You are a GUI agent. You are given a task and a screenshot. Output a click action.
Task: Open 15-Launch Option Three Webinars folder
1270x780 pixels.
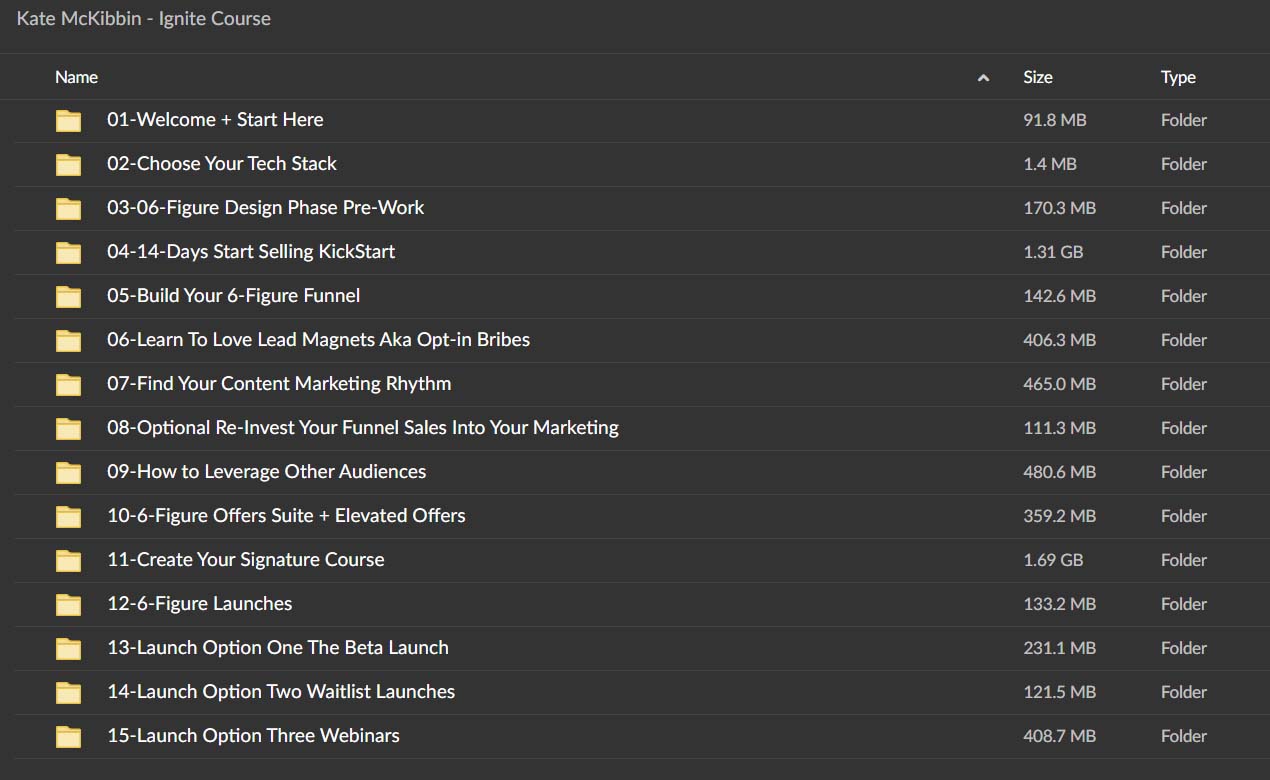click(x=253, y=735)
